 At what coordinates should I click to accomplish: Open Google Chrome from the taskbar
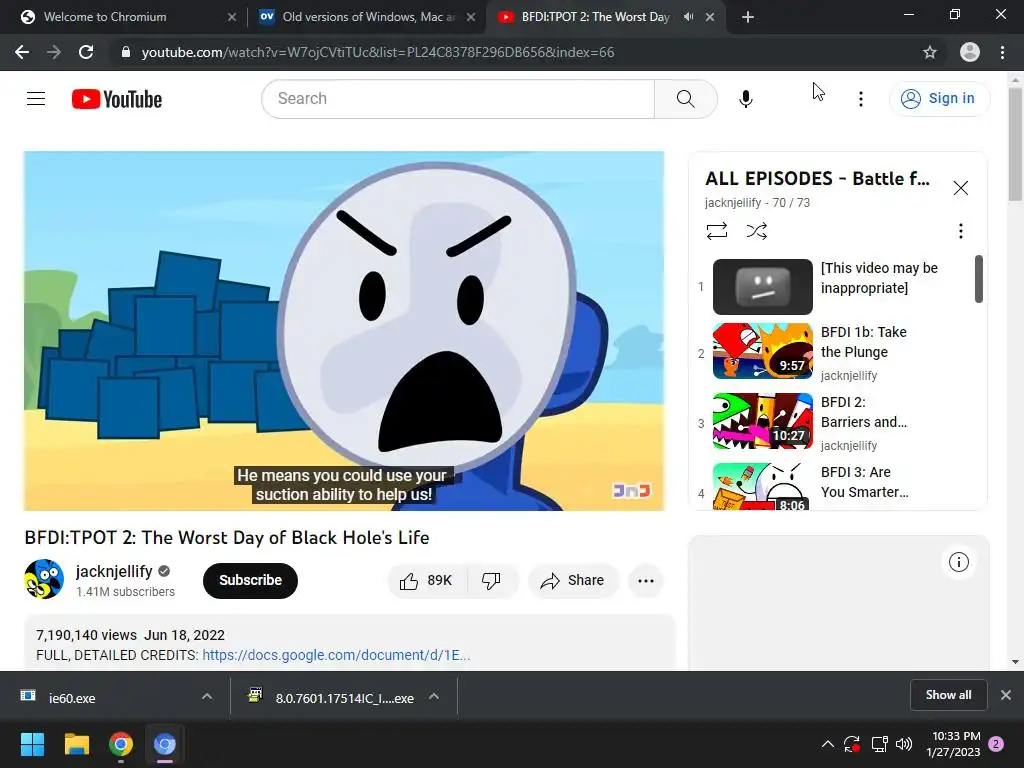(x=121, y=744)
